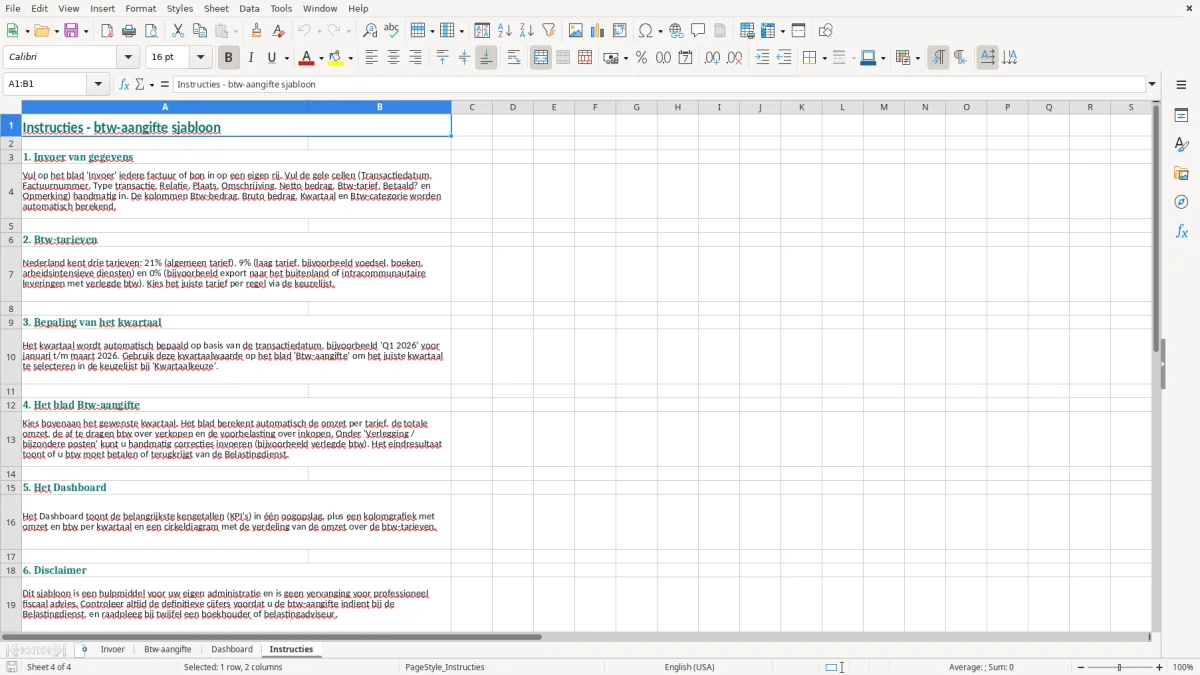The image size is (1200, 675).
Task: Format cells as date
Action: click(x=686, y=58)
